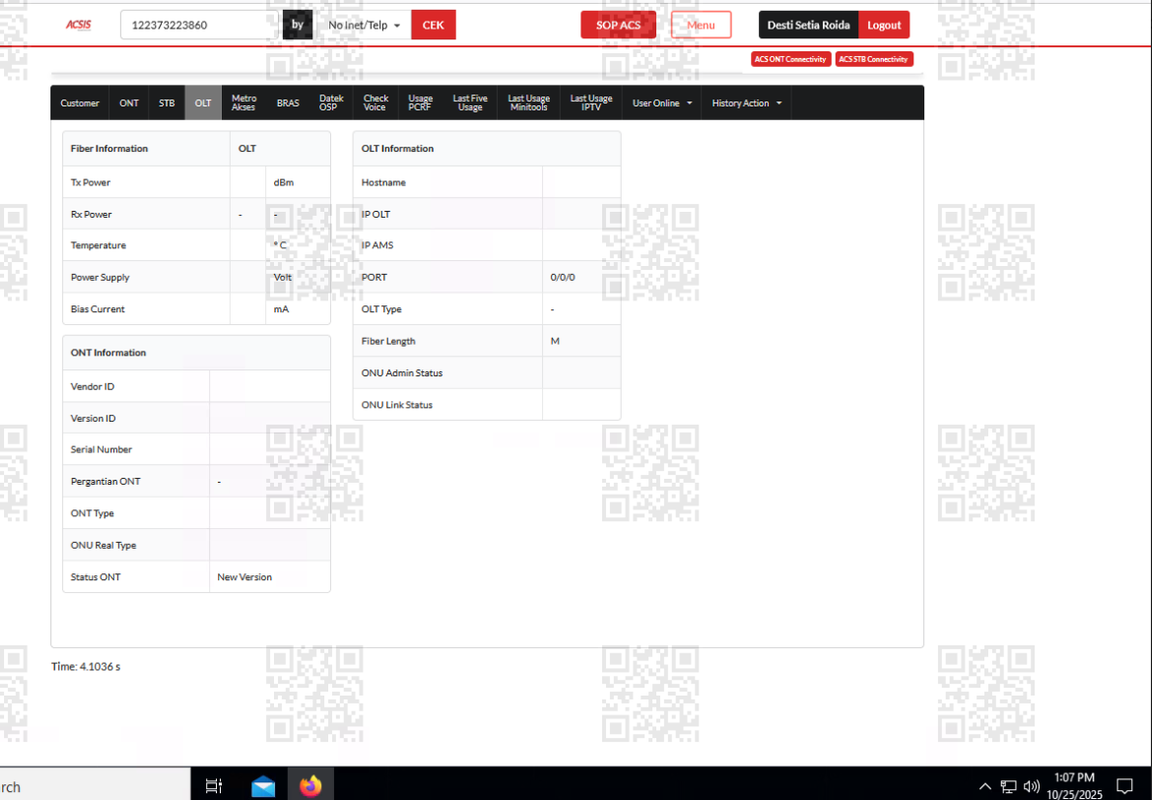Click the IP OLT label

(x=375, y=215)
